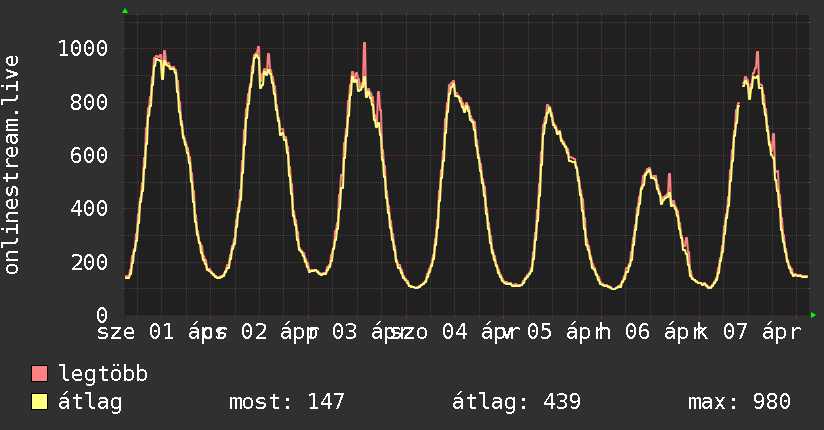The image size is (824, 430).
Task: Click the green arrow at the x-axis end
Action: [813, 315]
